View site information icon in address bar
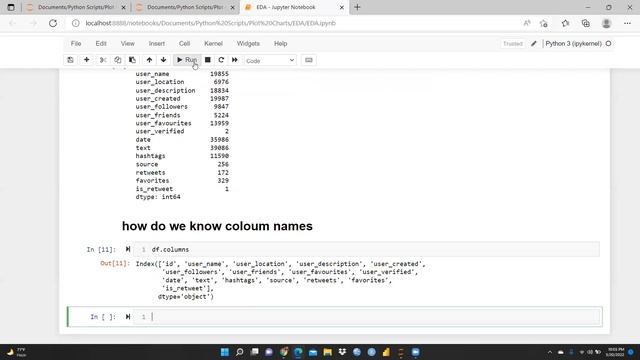 click(76, 23)
